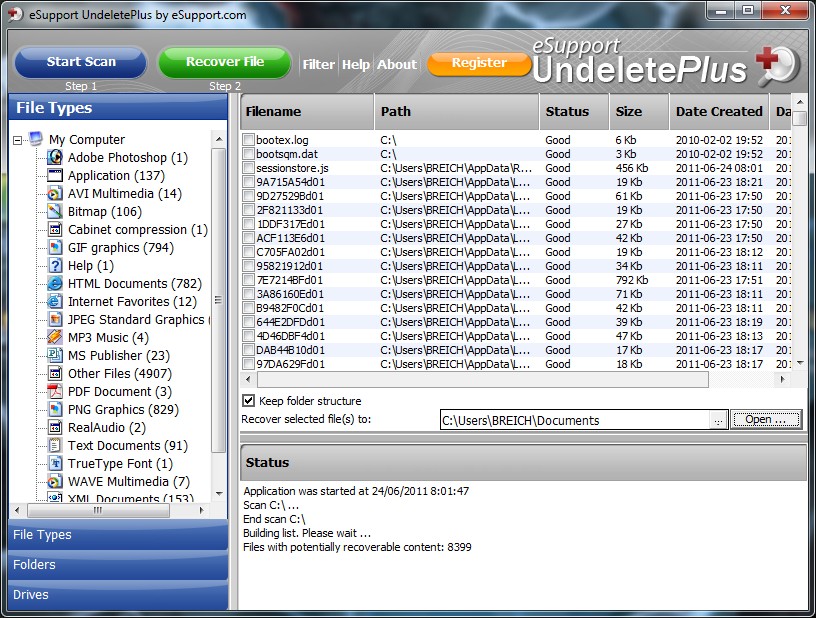Viewport: 816px width, 618px height.
Task: Click the recover destination path field
Action: (x=575, y=420)
